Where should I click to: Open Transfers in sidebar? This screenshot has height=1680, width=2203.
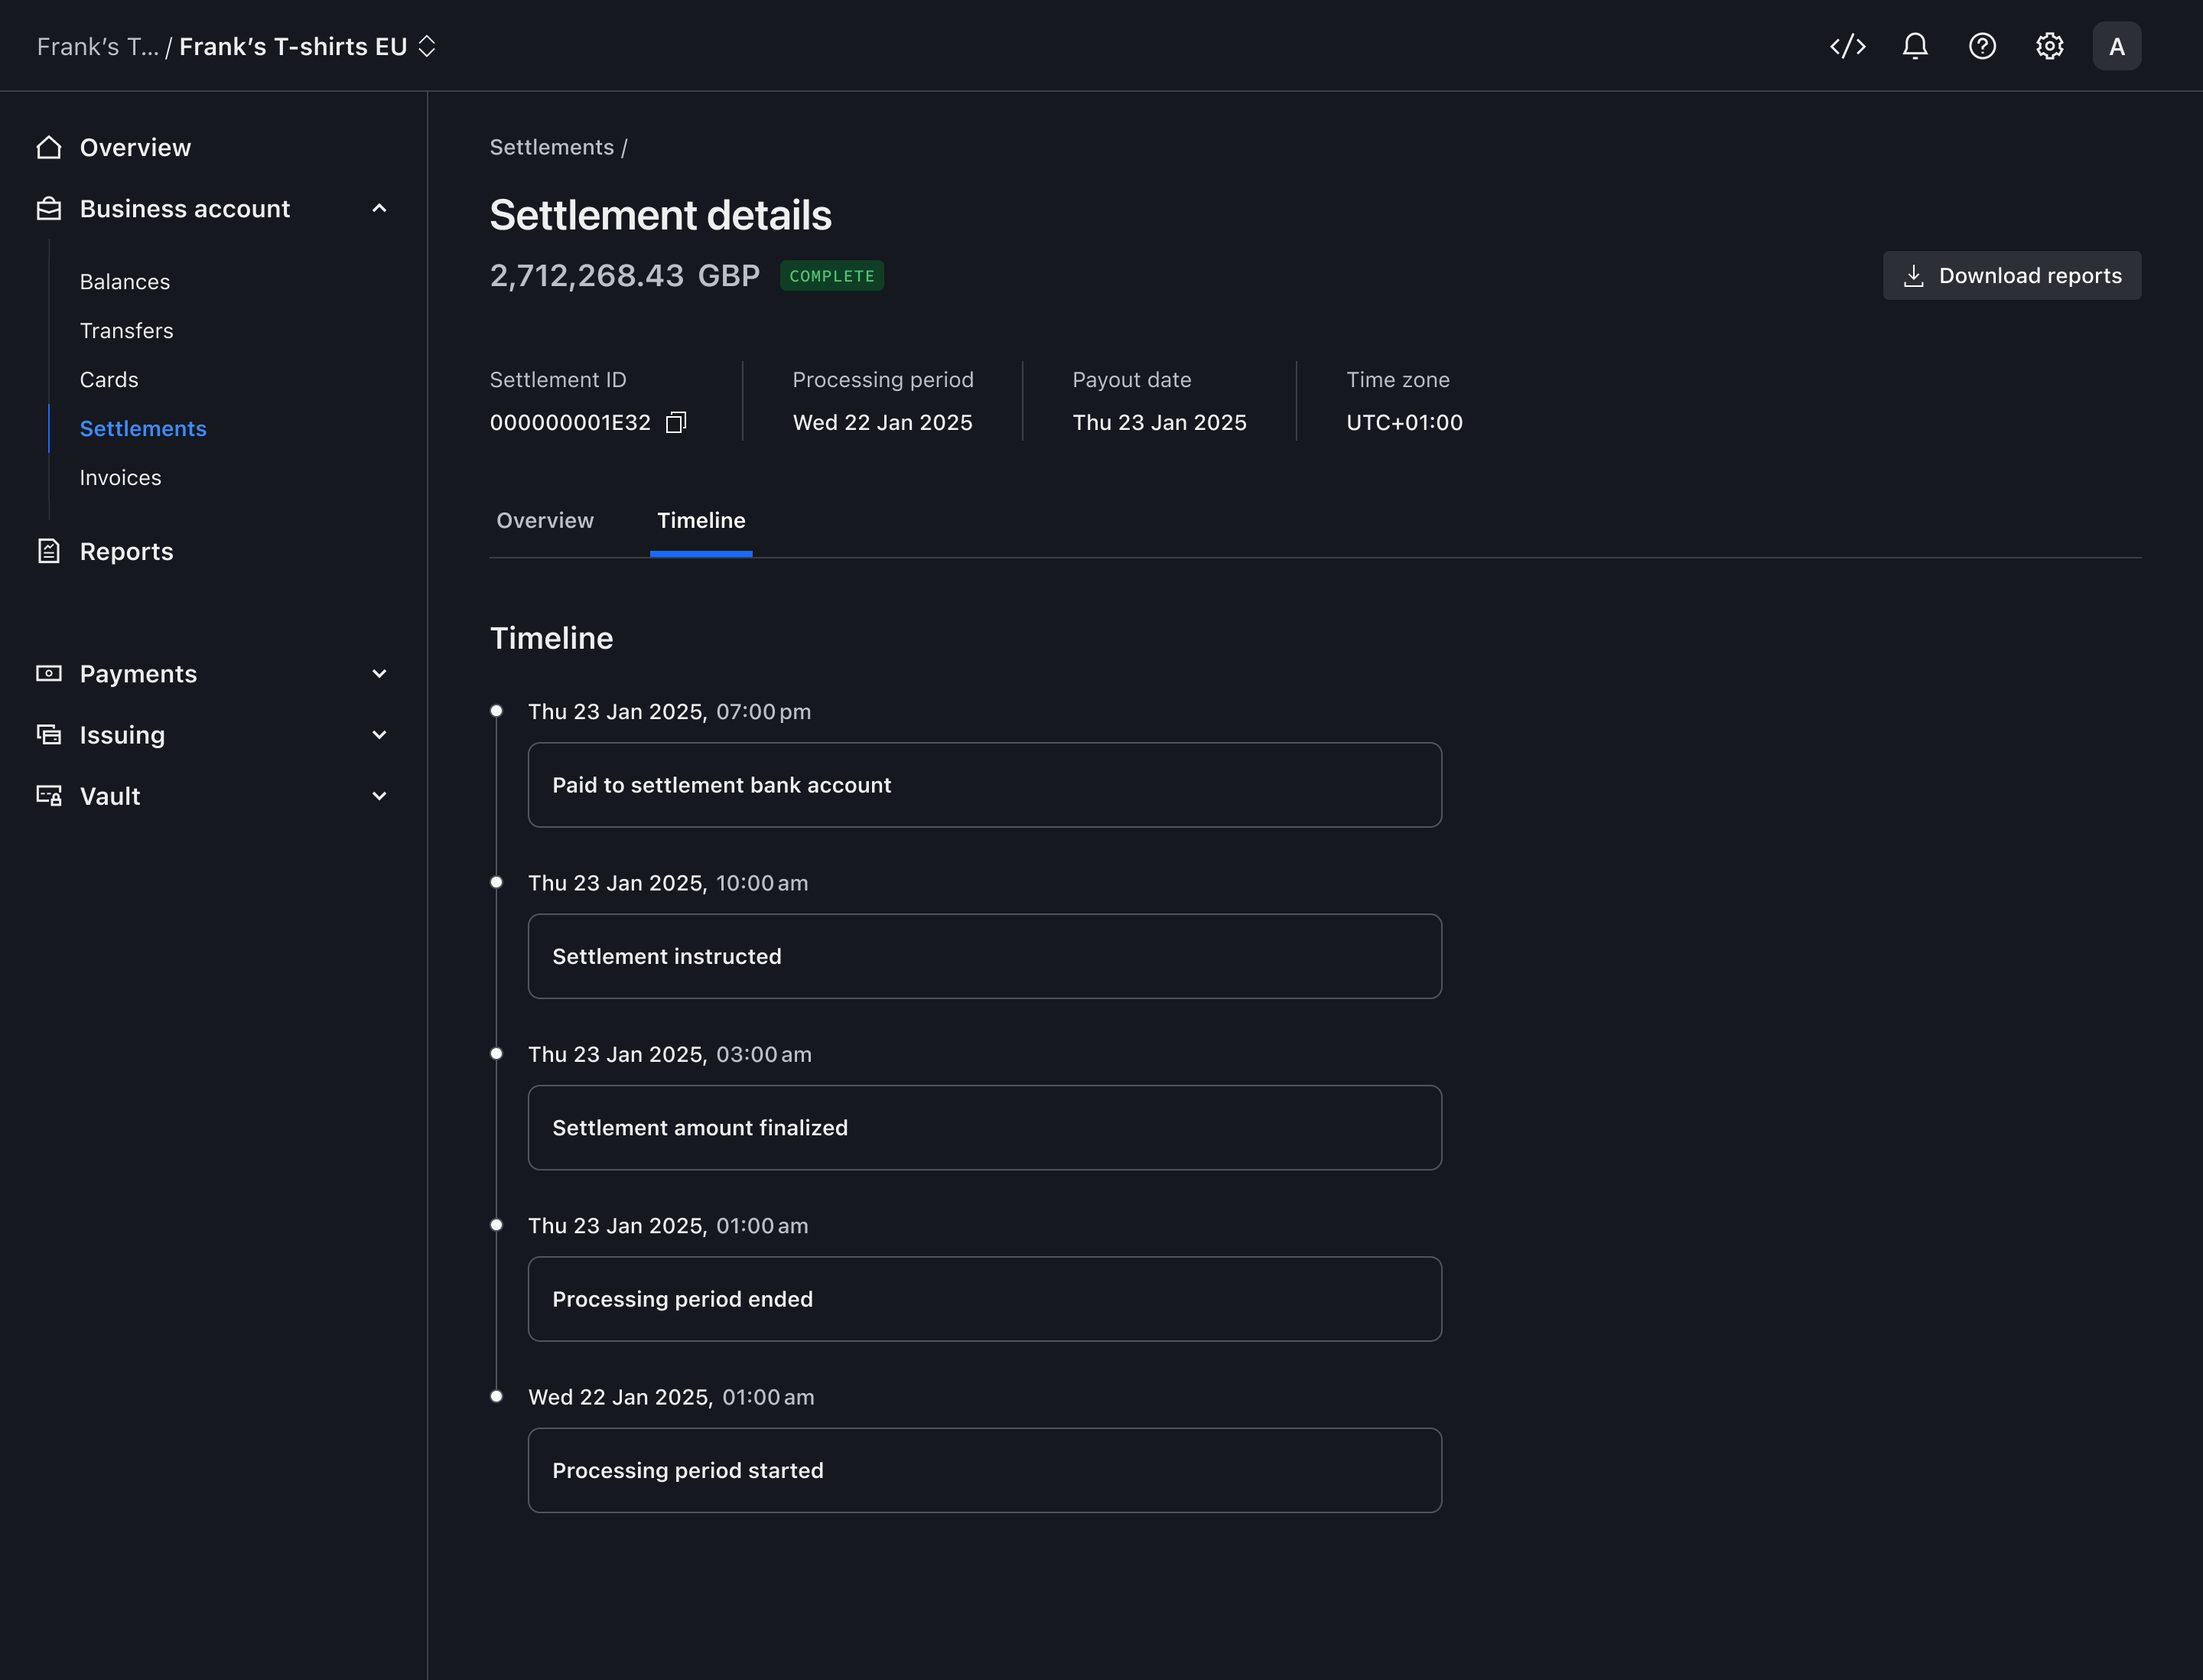point(126,330)
